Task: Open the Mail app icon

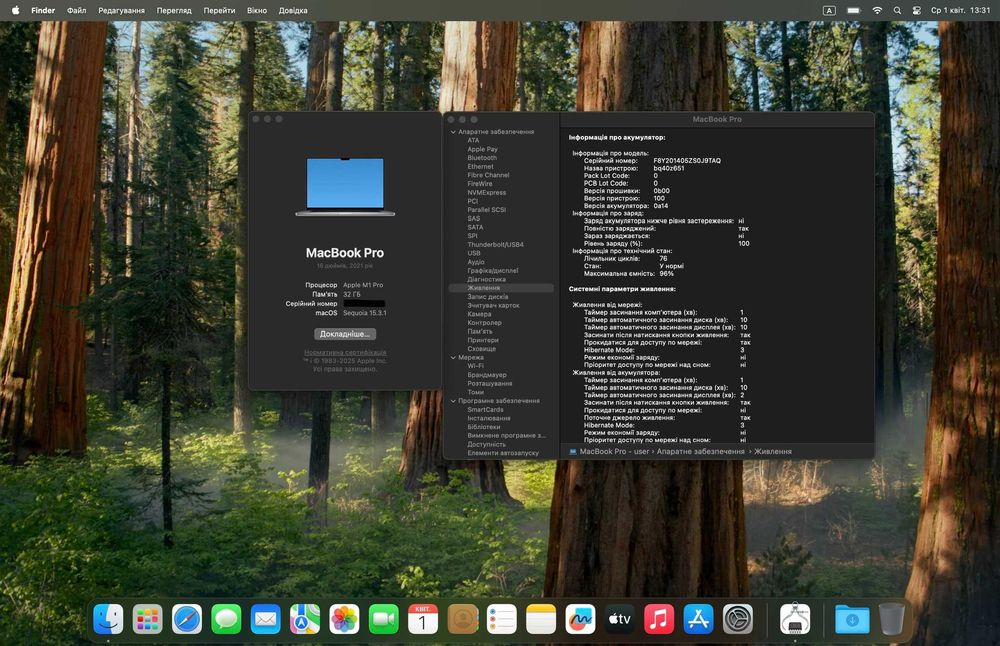Action: coord(265,619)
